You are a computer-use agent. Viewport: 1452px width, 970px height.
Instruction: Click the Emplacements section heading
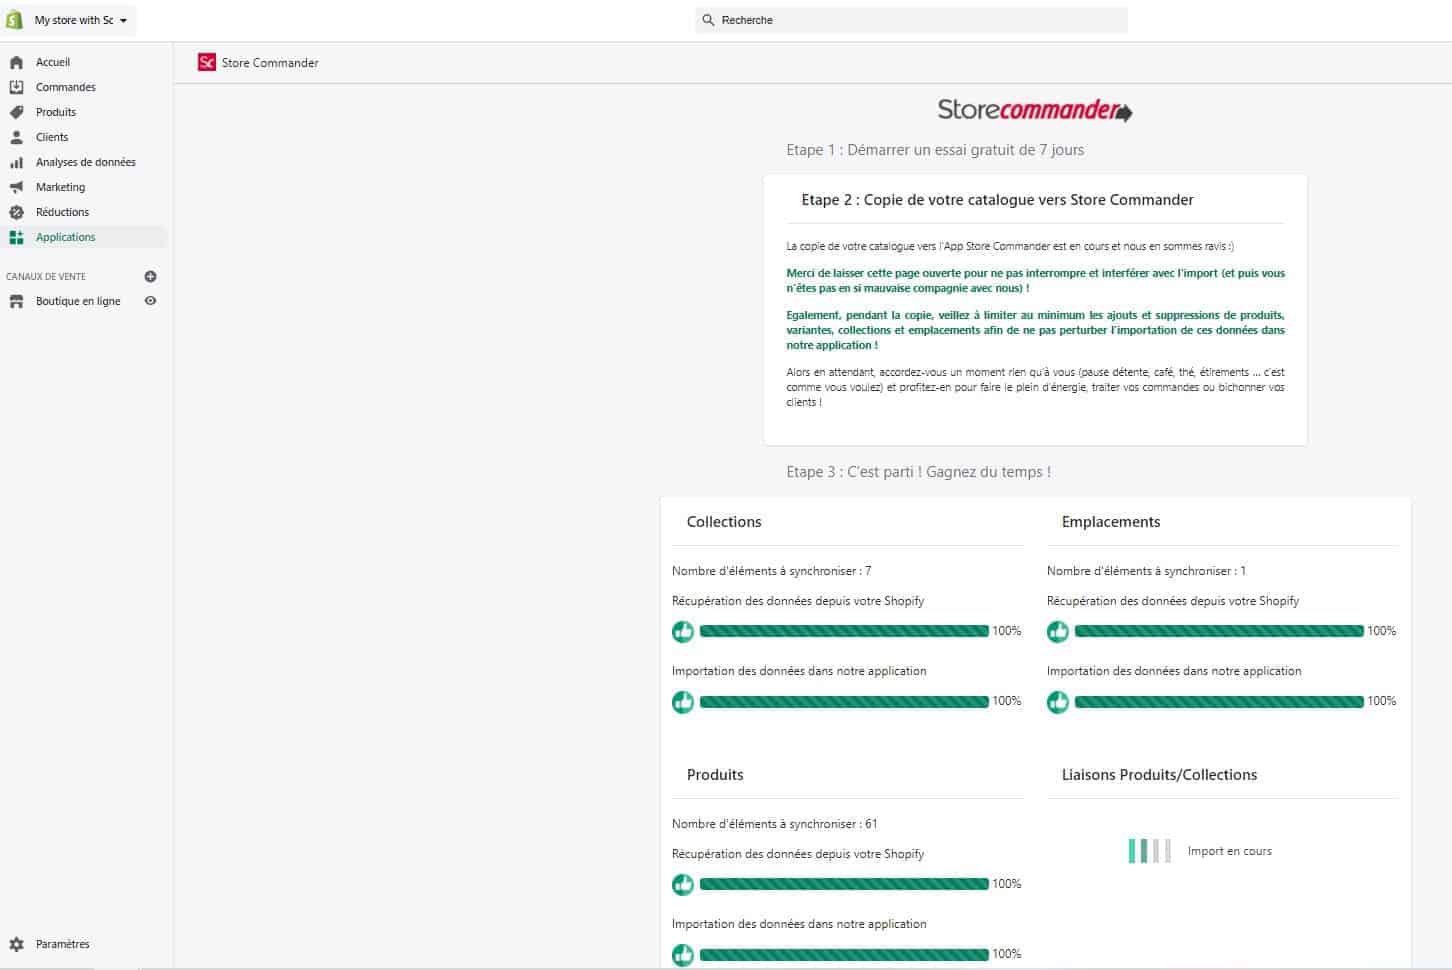click(1111, 522)
